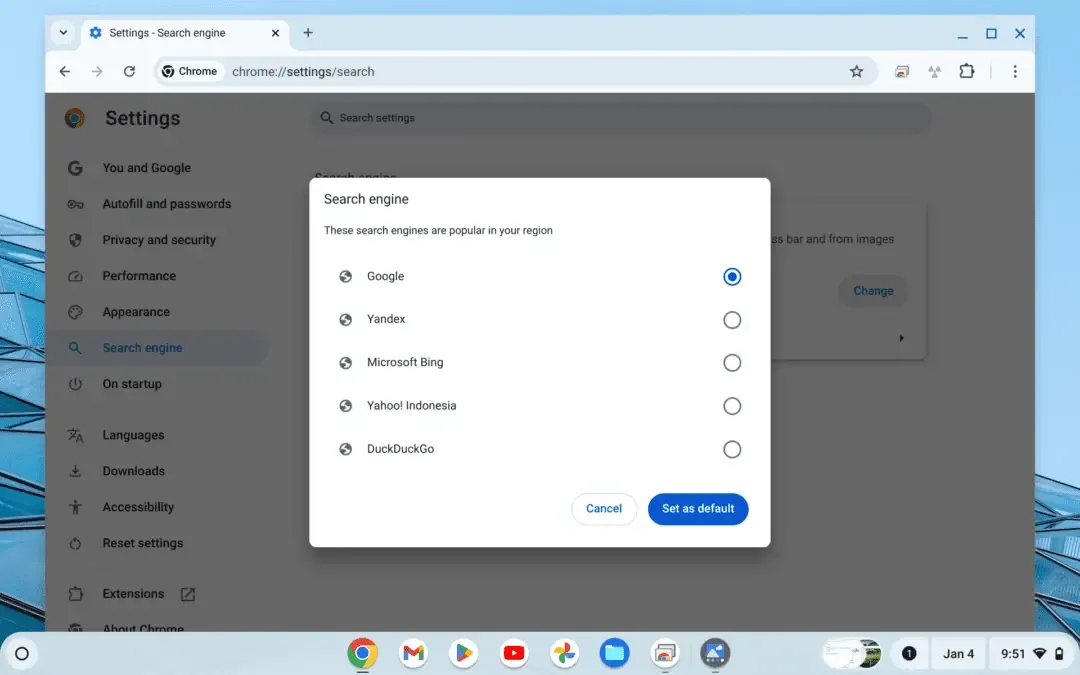Viewport: 1080px width, 675px height.
Task: Click the Change button behind dialog
Action: tap(873, 291)
